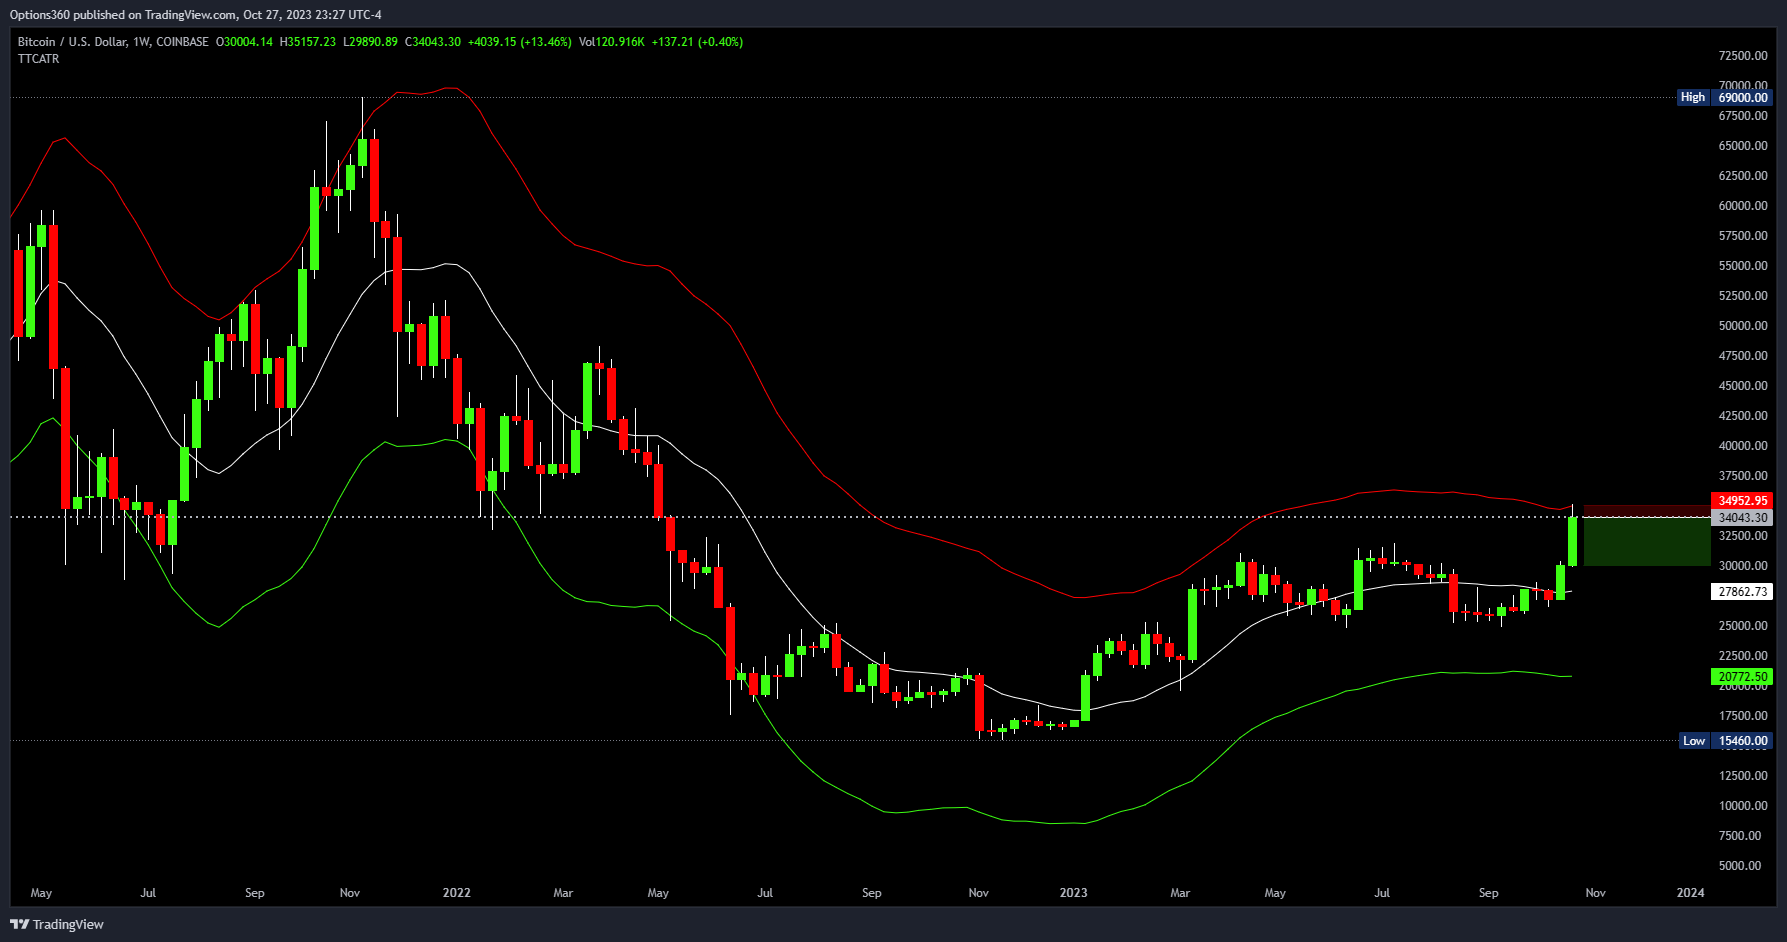1787x942 pixels.
Task: Click the 45000.00 price axis label
Action: tap(1743, 386)
